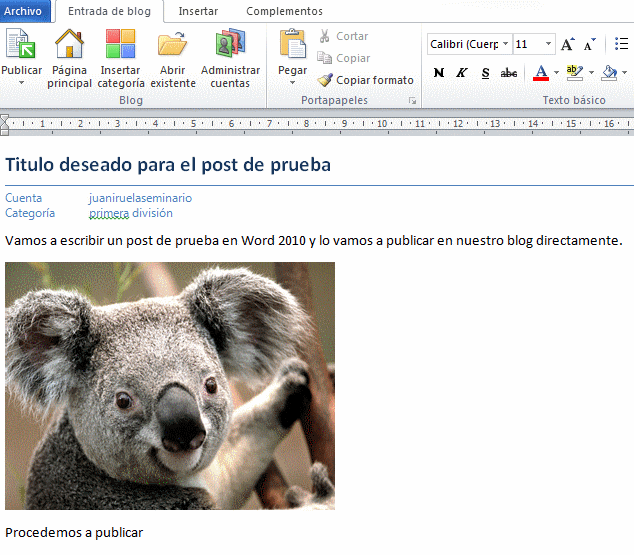Image resolution: width=634 pixels, height=555 pixels.
Task: Apply the red font color swatch
Action: [x=541, y=73]
